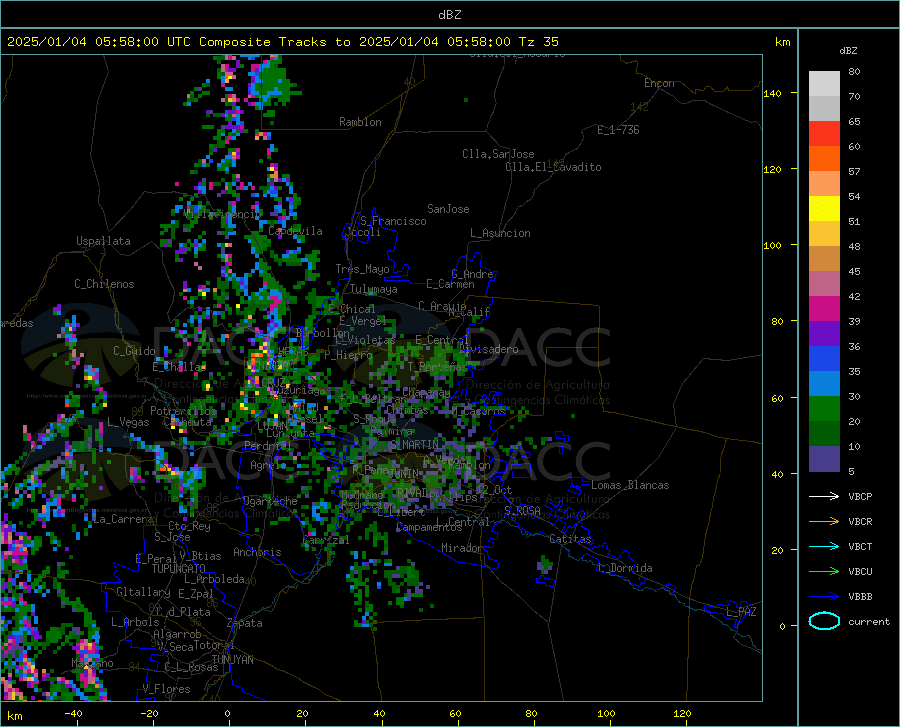Image resolution: width=900 pixels, height=727 pixels.
Task: Click the 'Lomas_Blancas' map label
Action: pyautogui.click(x=630, y=485)
